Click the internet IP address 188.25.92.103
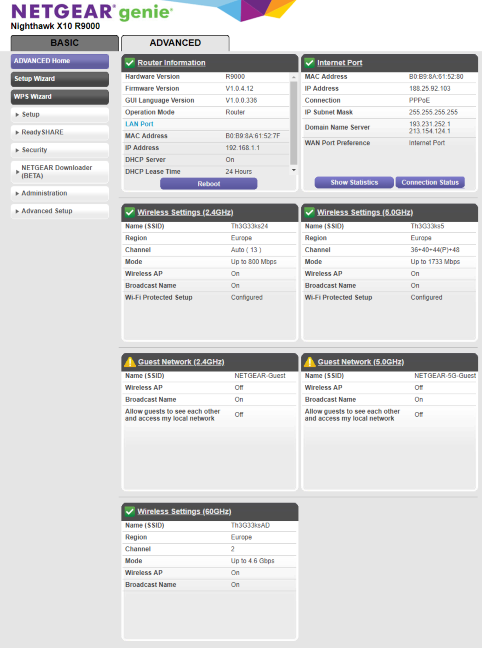482x648 pixels. [430, 88]
